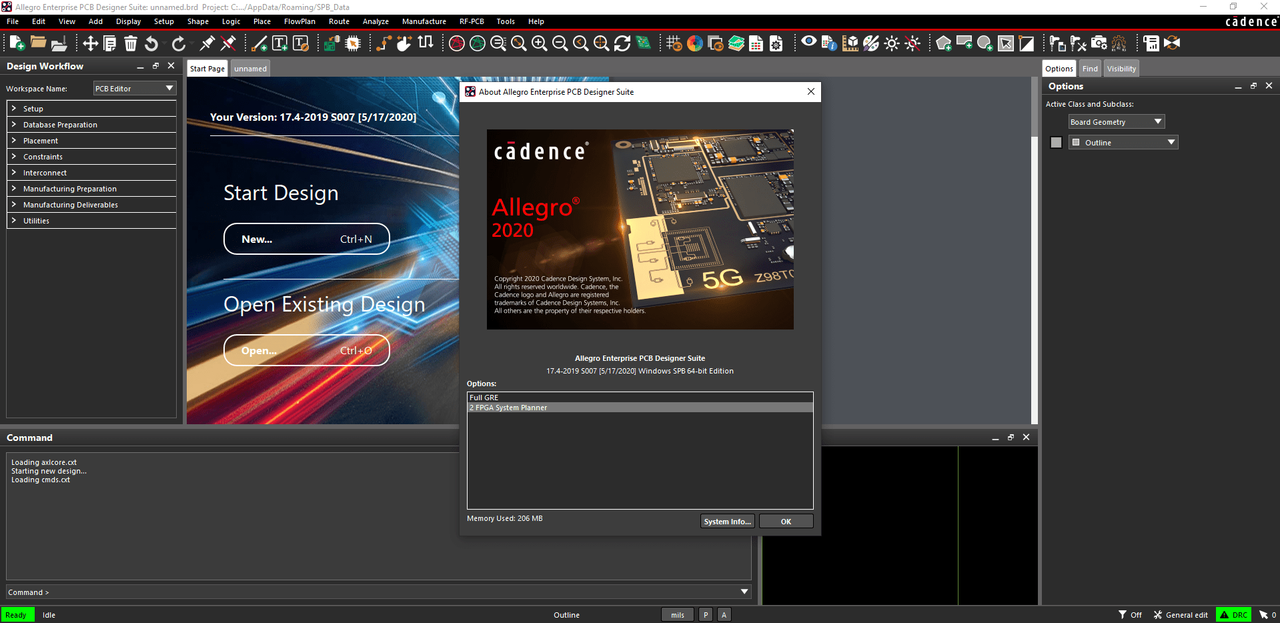Click the Refresh display arrows icon
The height and width of the screenshot is (623, 1280).
click(x=622, y=43)
